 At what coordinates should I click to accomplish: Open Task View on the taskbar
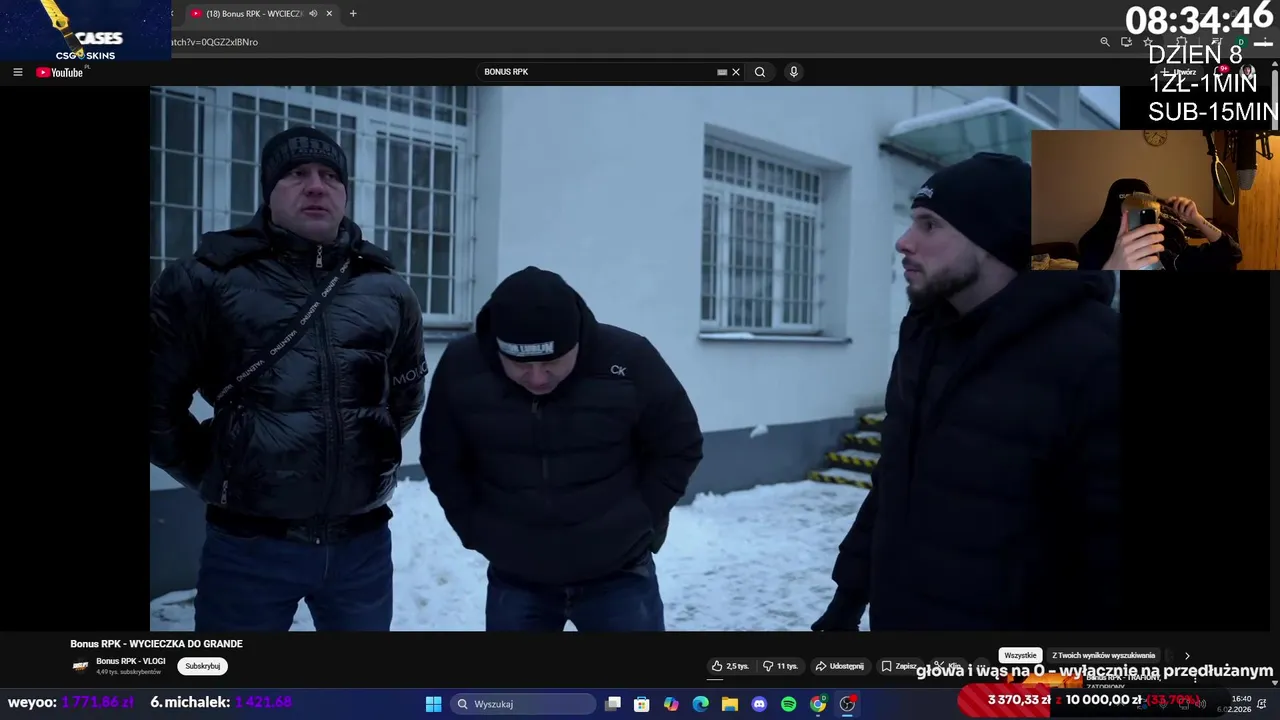tap(613, 704)
